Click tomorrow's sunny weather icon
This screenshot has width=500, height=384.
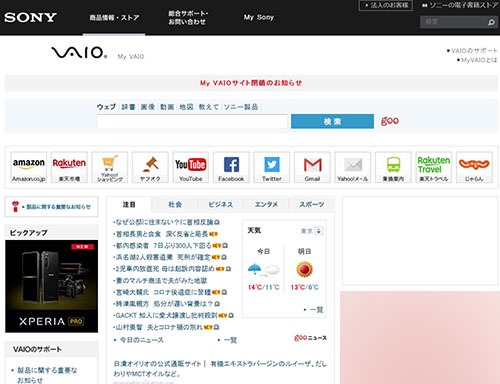[304, 269]
